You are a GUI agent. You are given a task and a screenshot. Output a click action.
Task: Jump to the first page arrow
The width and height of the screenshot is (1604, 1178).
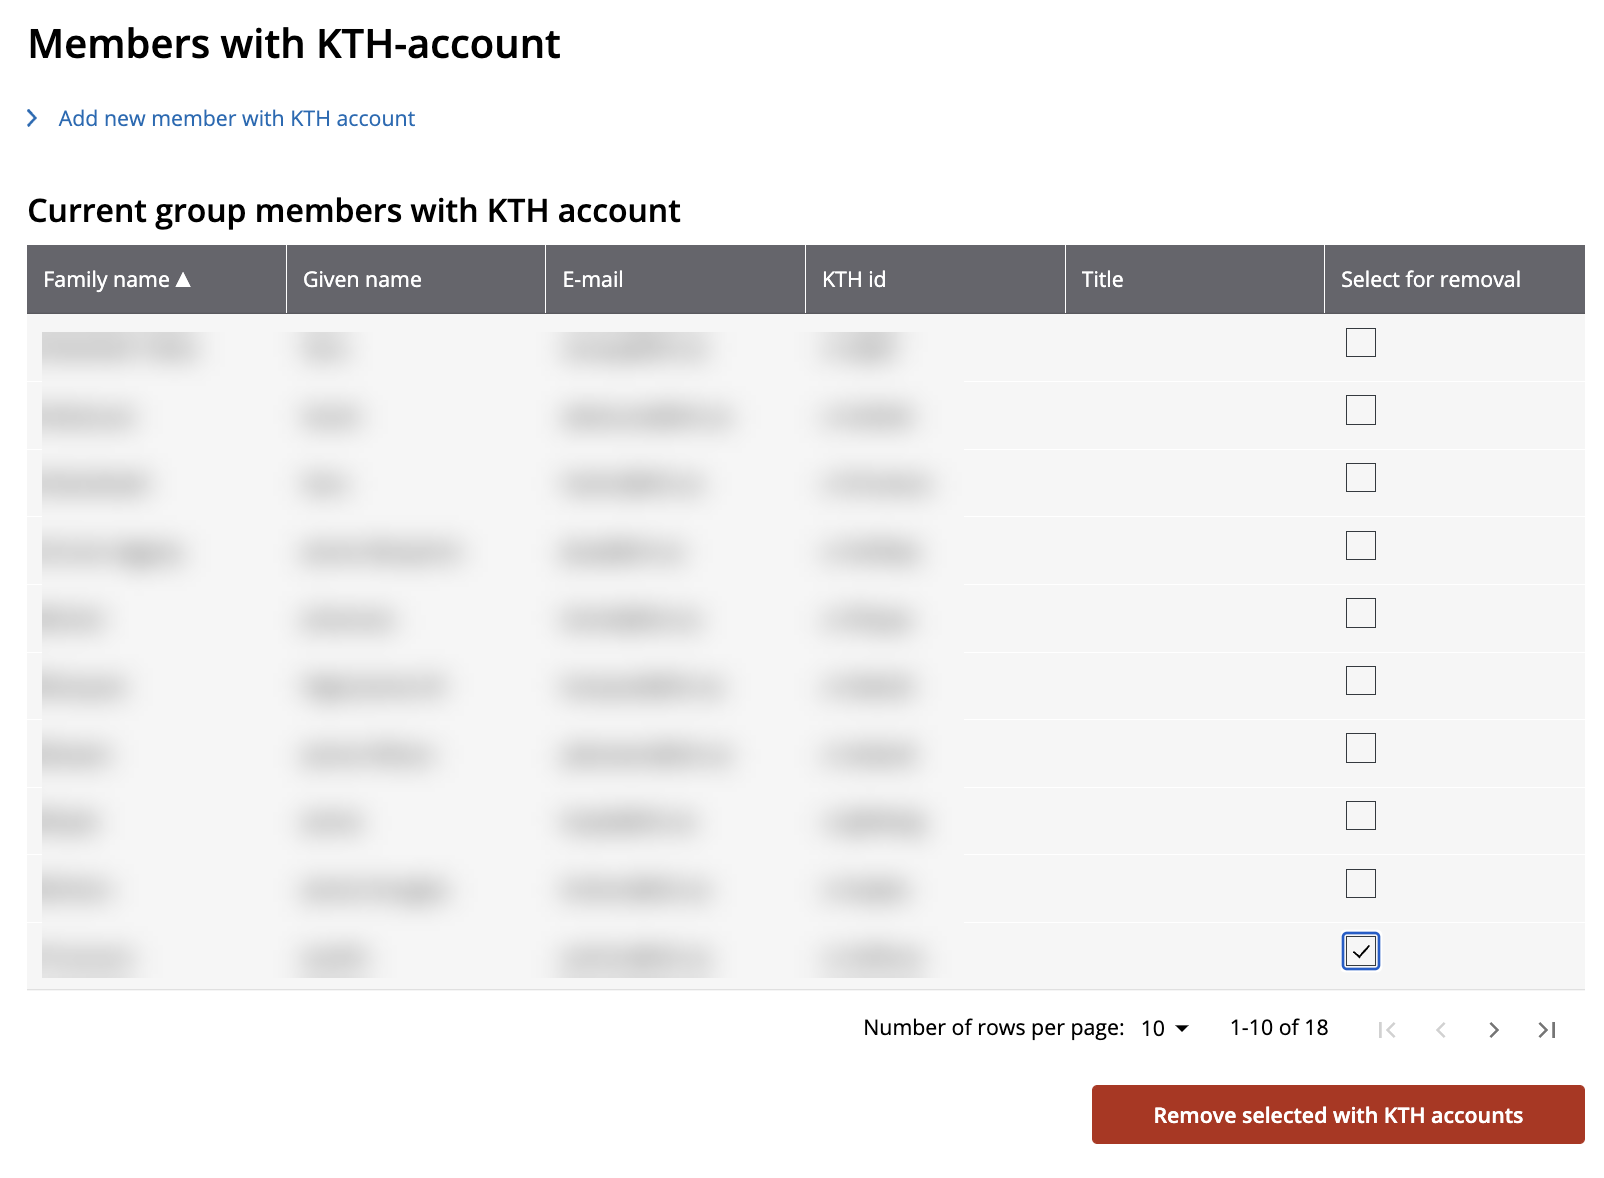(x=1387, y=1029)
